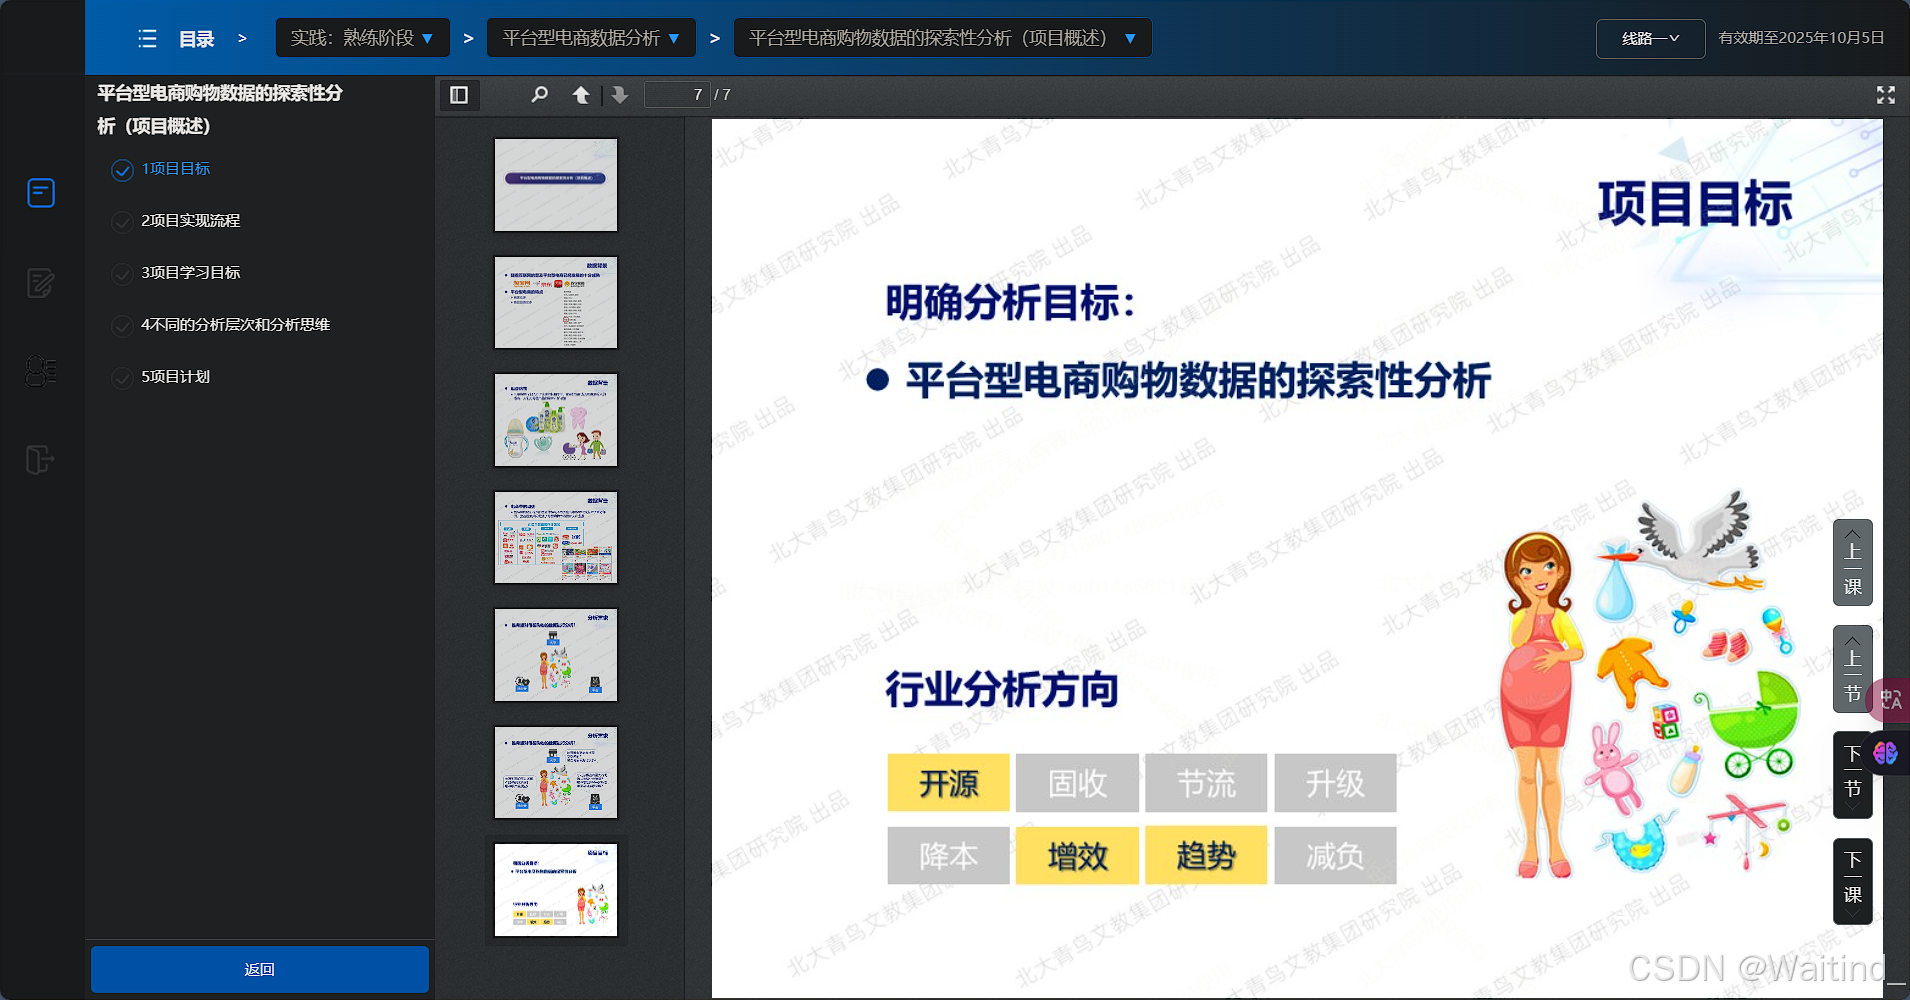1910x1000 pixels.
Task: Open section 5项目计划
Action: click(176, 377)
